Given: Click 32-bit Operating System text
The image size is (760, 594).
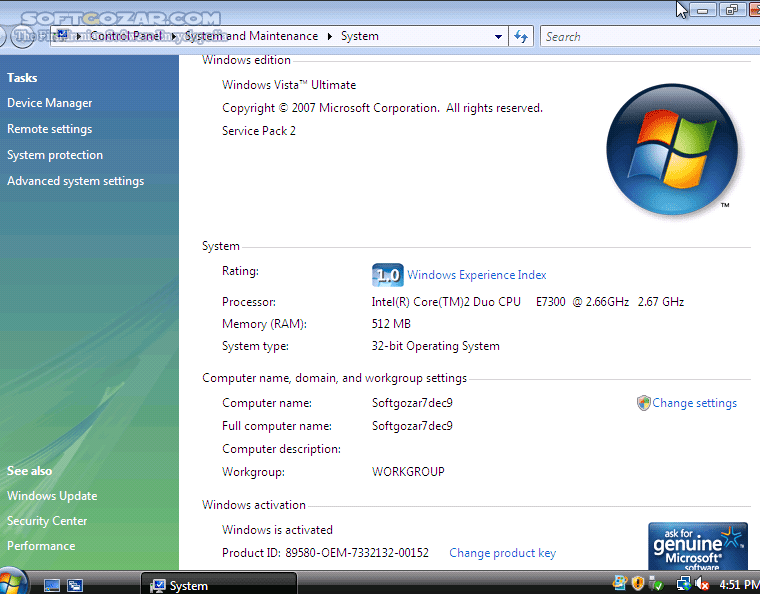Looking at the screenshot, I should coord(435,346).
